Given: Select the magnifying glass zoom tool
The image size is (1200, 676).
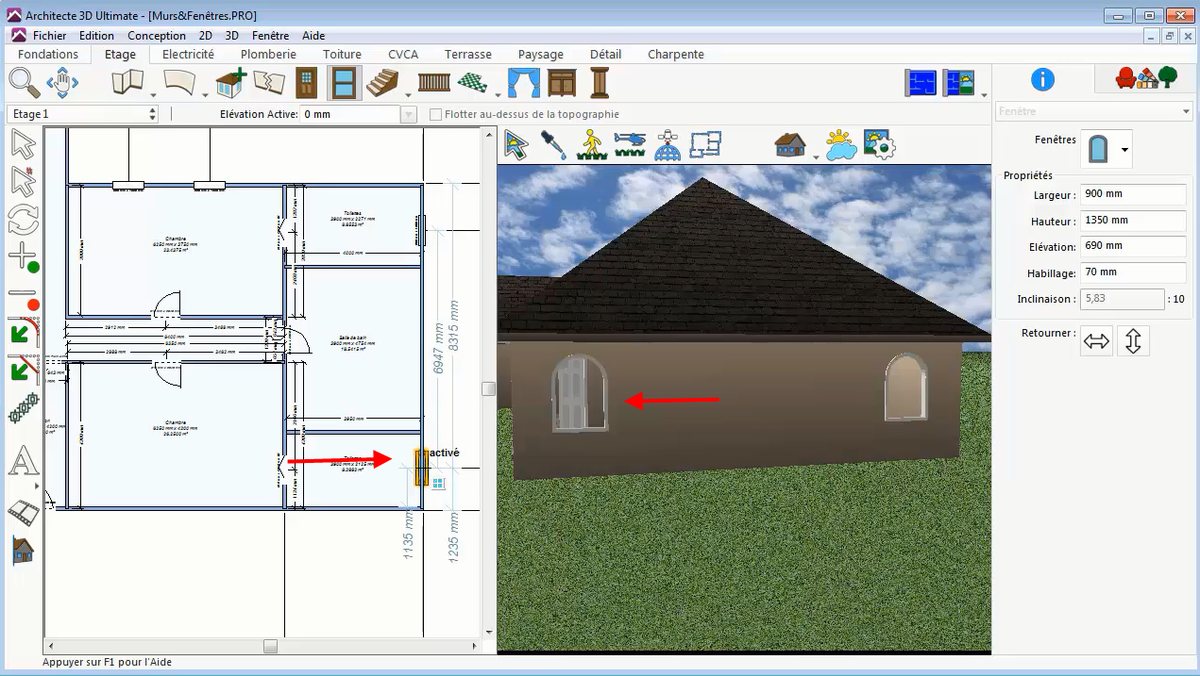Looking at the screenshot, I should coord(24,83).
